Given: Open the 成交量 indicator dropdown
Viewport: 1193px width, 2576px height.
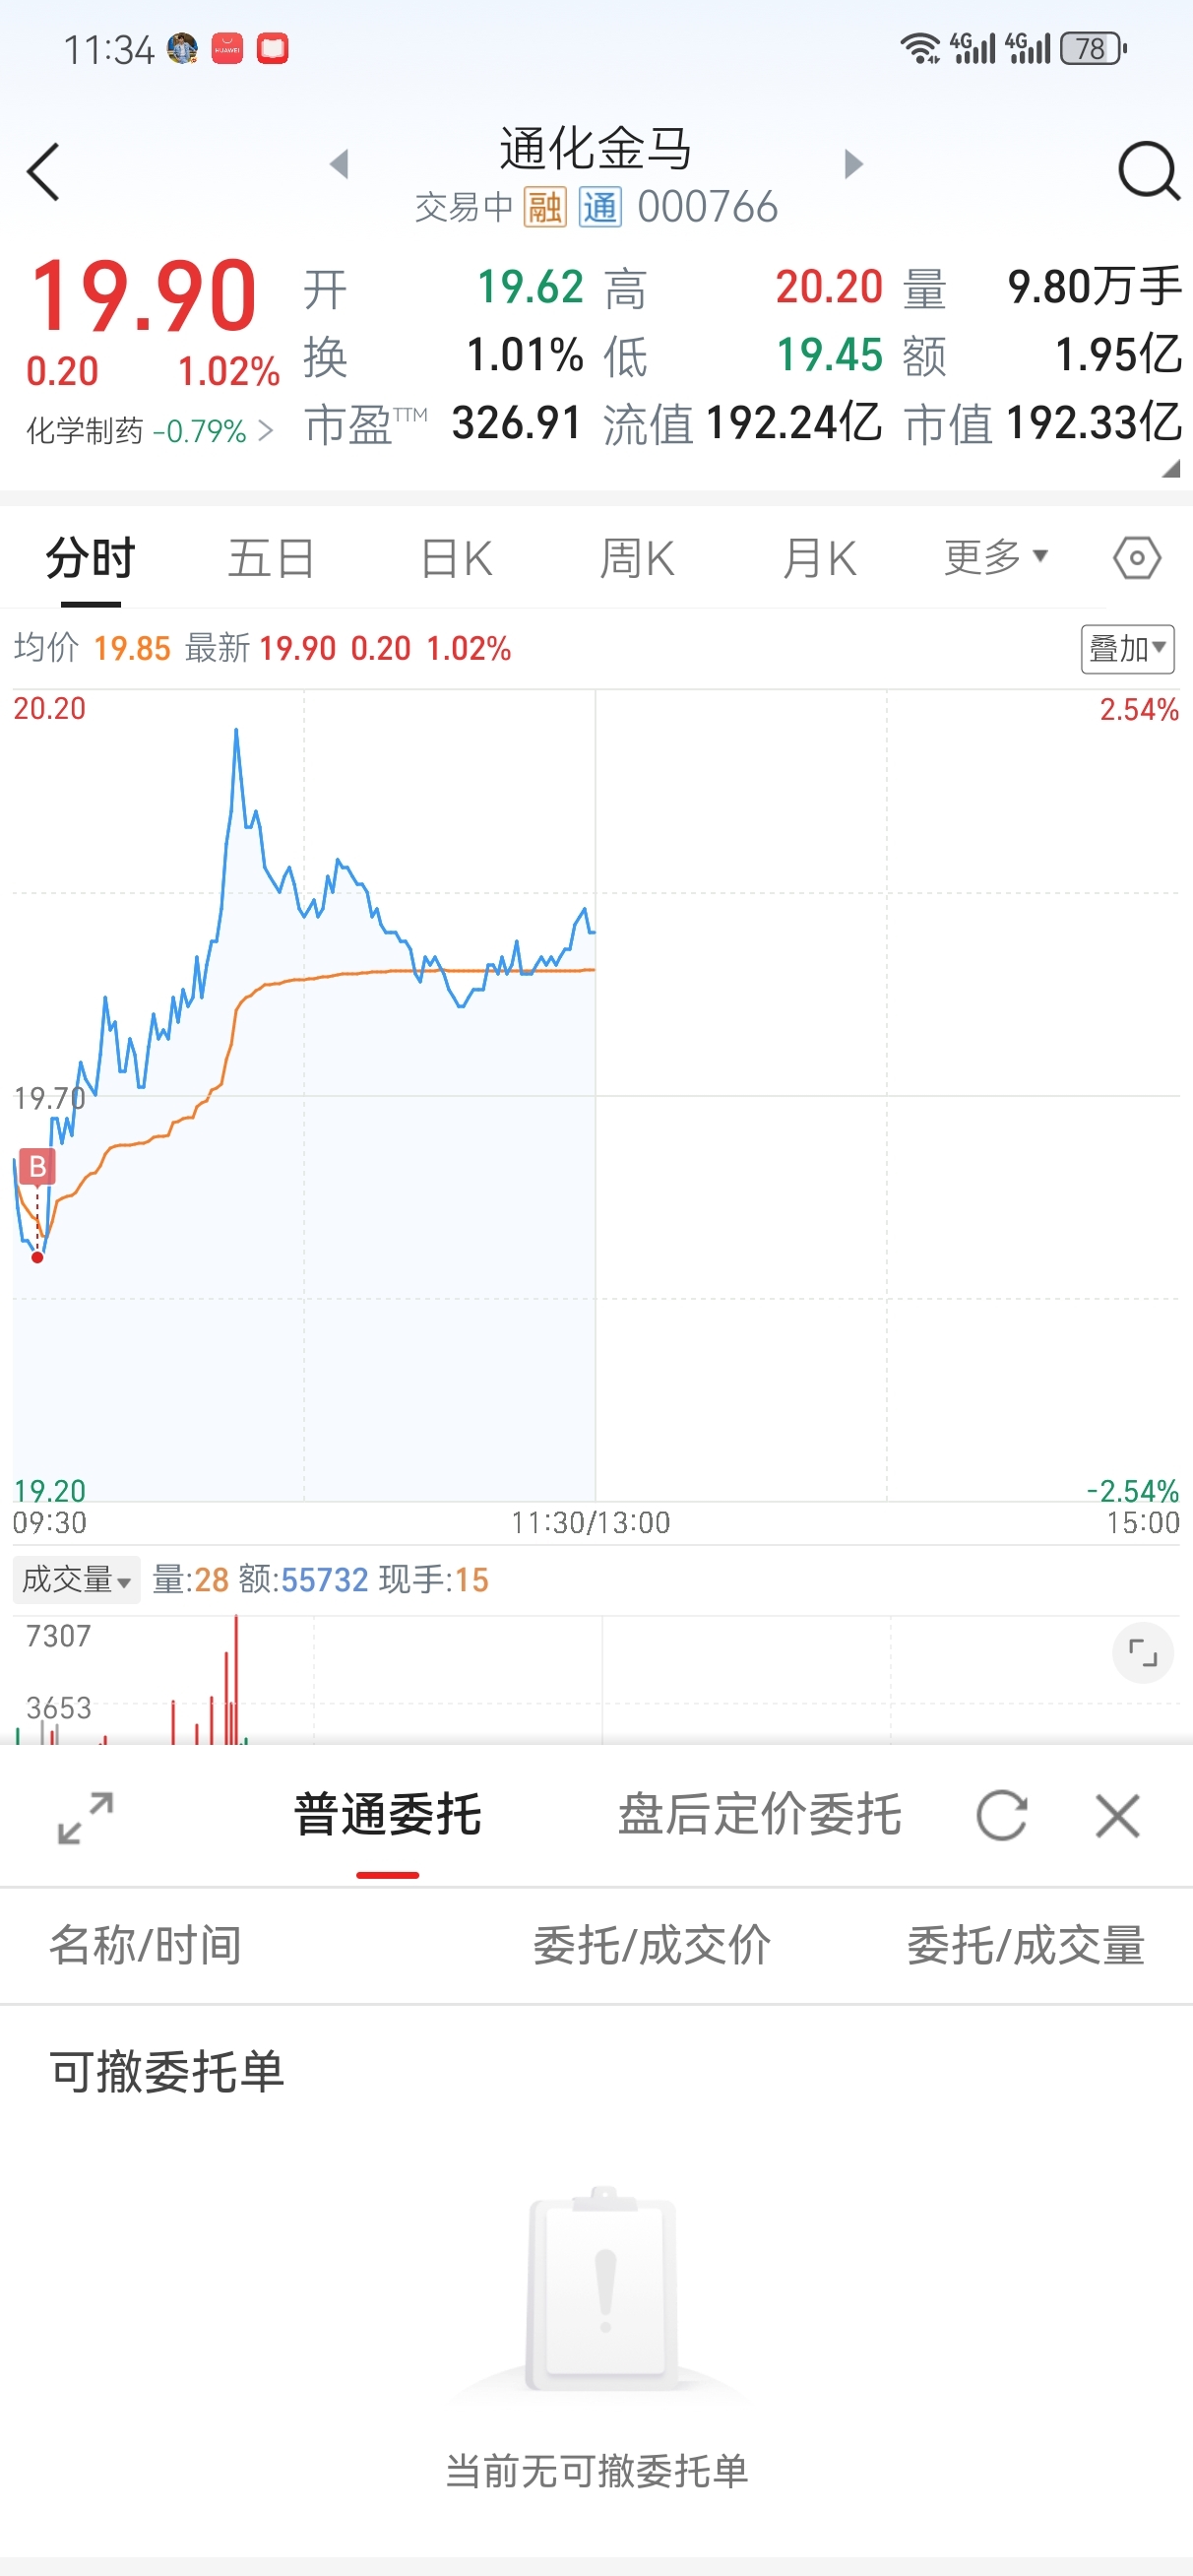Looking at the screenshot, I should pos(76,1579).
